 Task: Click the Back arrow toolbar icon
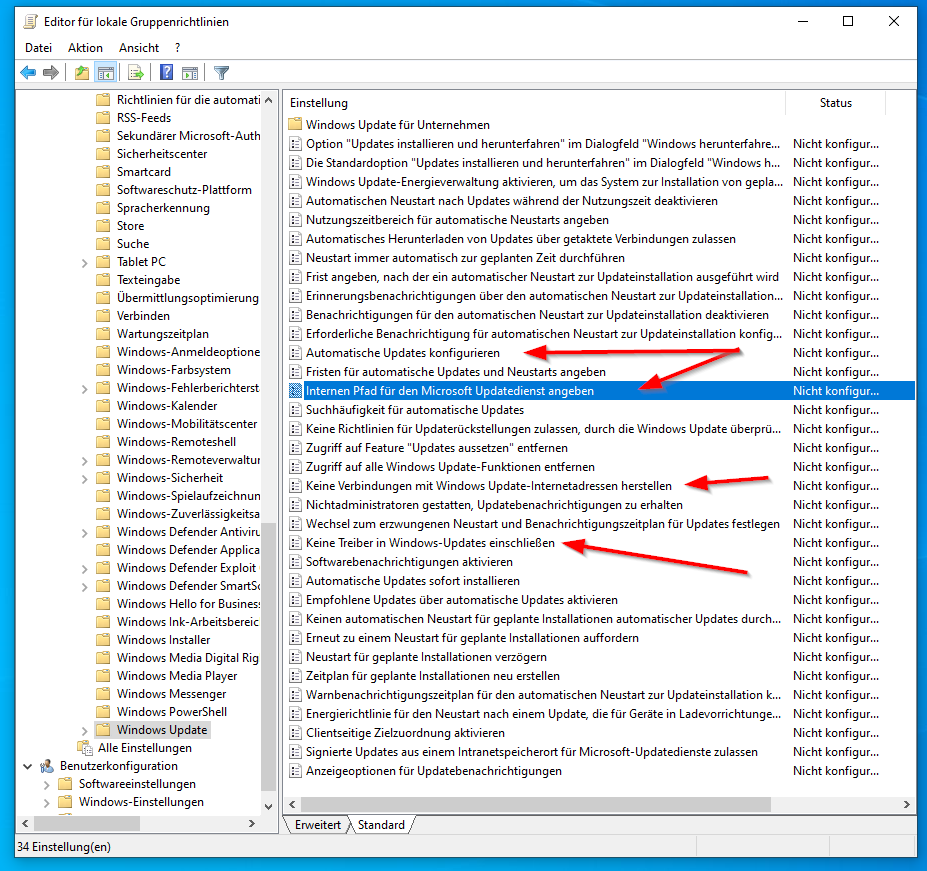point(28,73)
